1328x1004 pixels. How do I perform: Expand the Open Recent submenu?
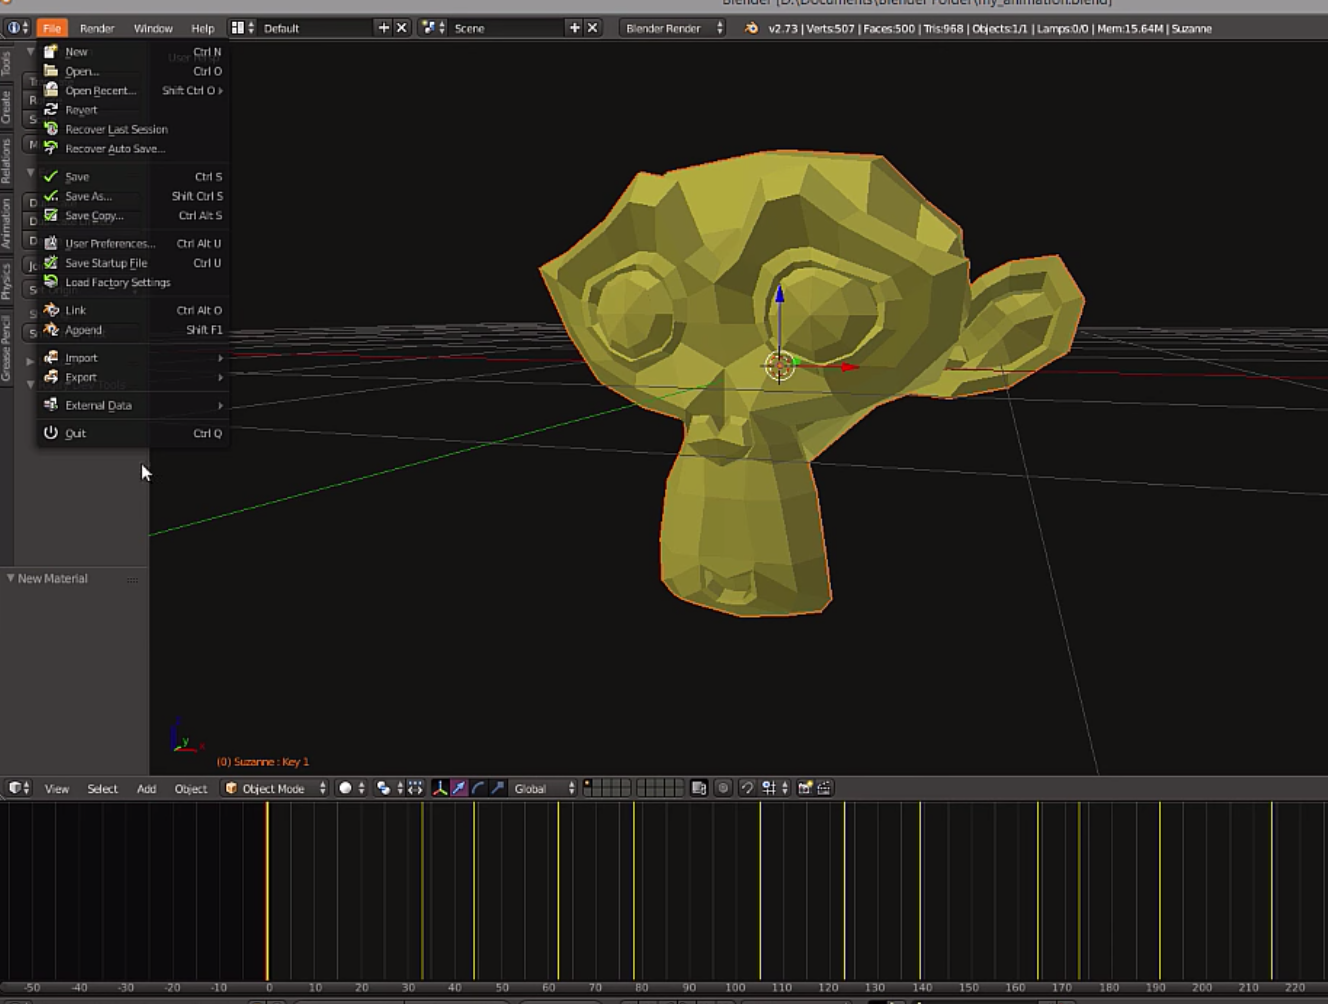point(133,90)
